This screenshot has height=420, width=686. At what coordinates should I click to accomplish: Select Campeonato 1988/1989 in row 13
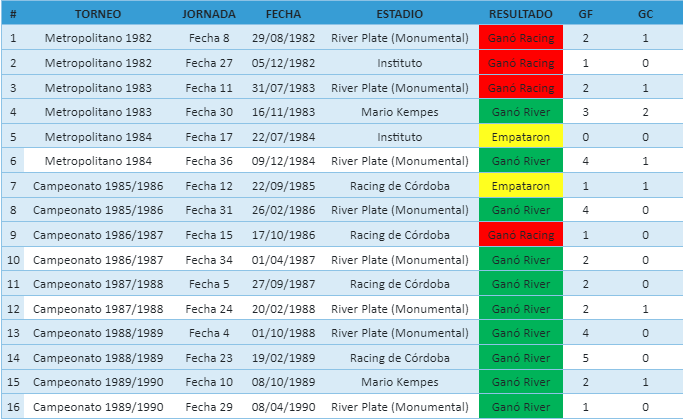click(98, 333)
